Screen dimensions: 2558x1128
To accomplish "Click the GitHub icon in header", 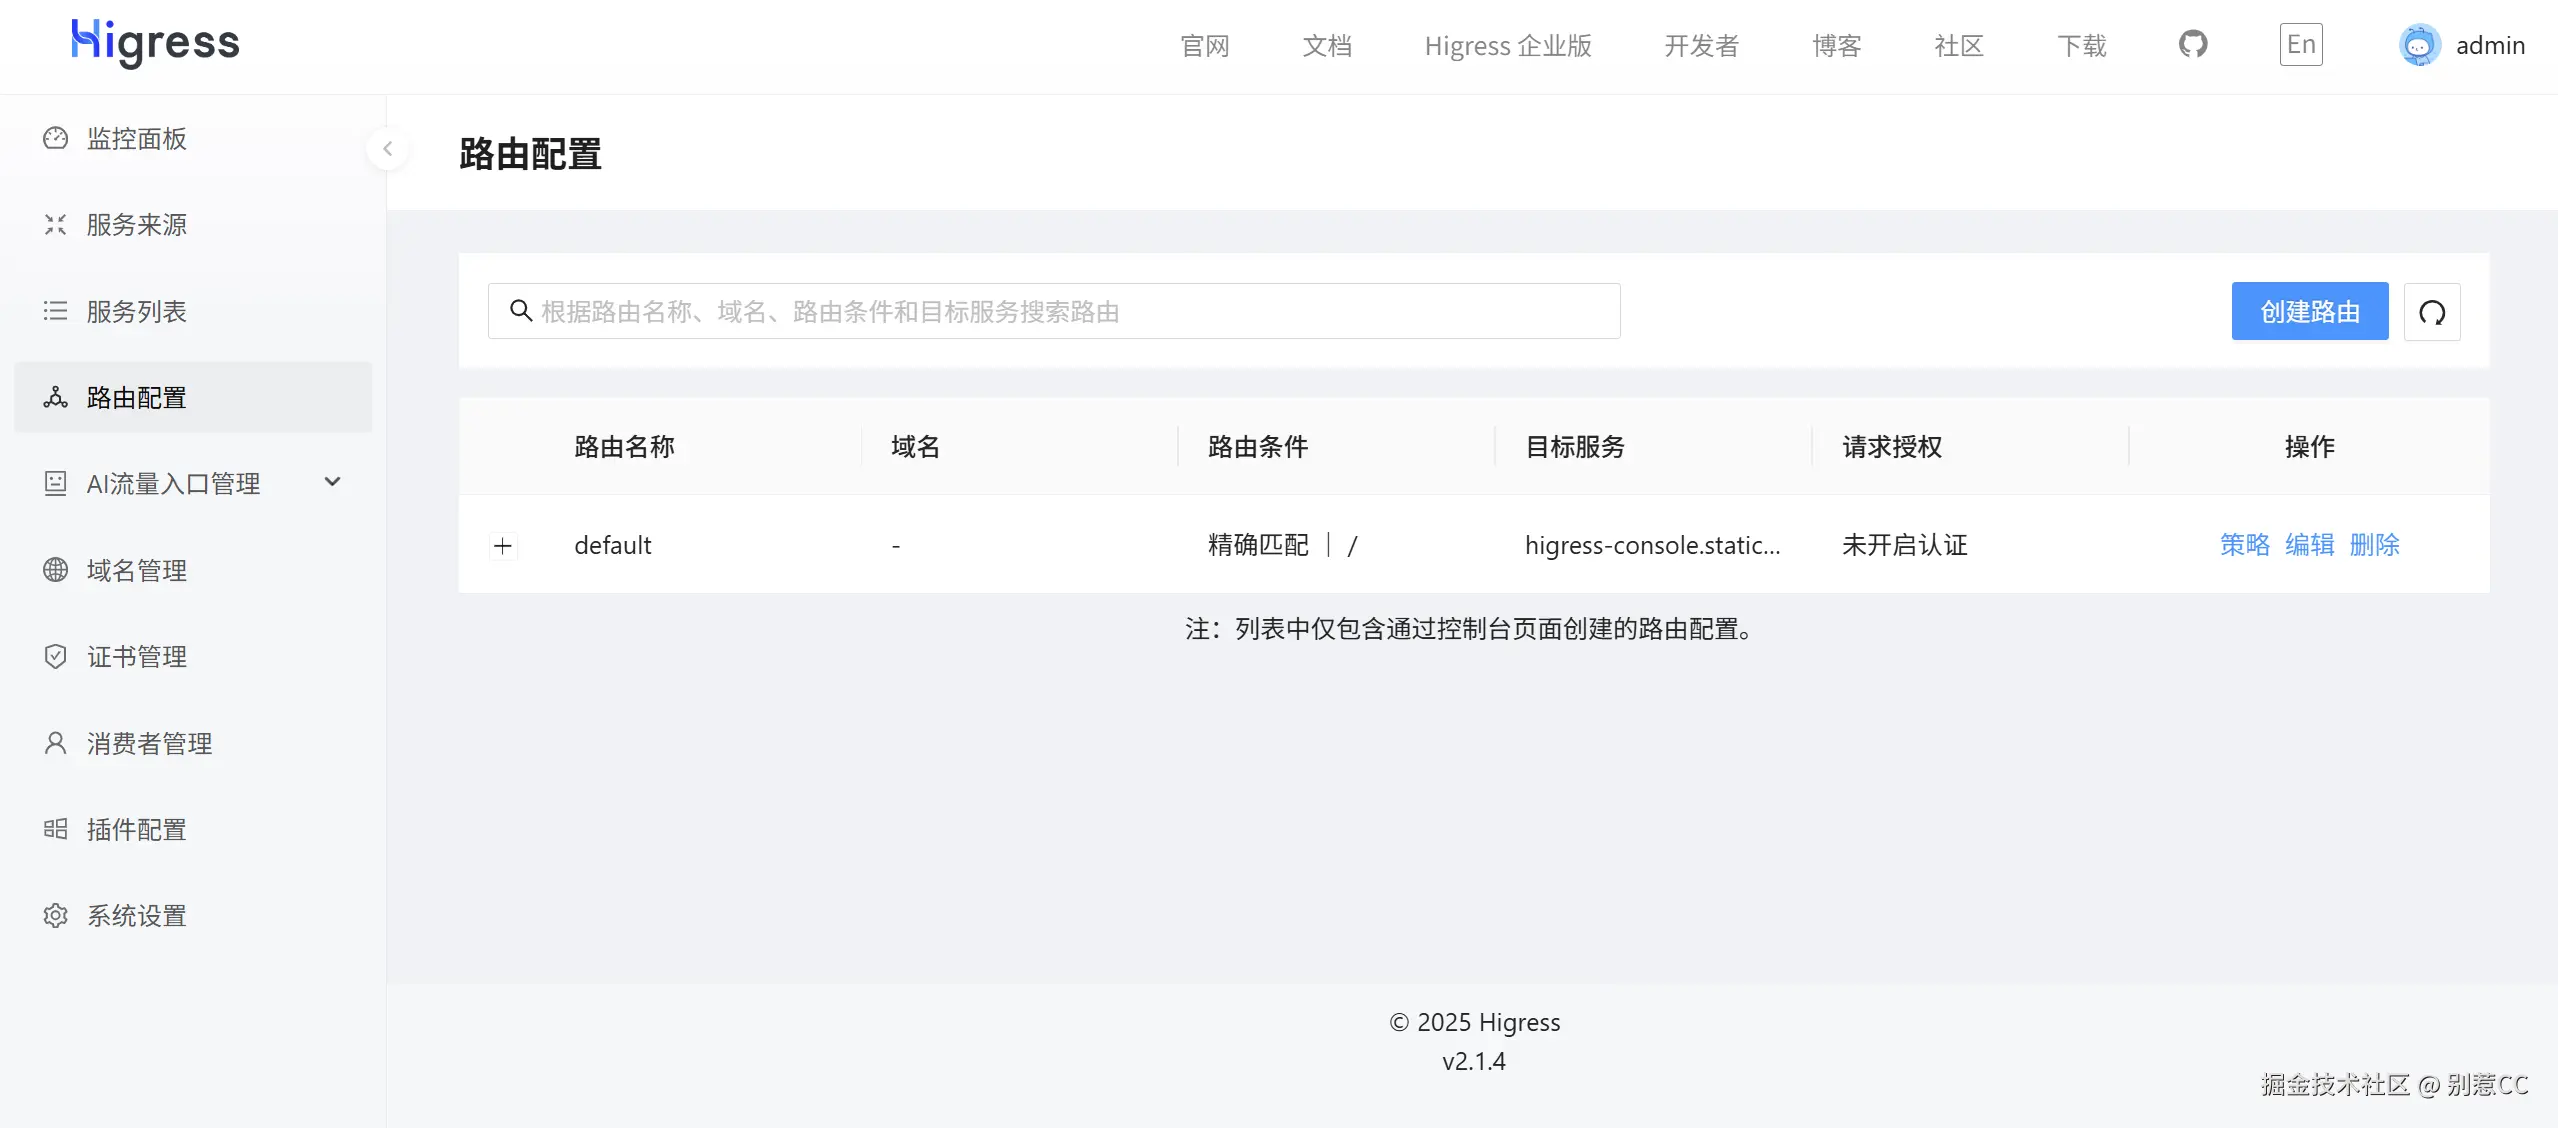I will point(2192,45).
